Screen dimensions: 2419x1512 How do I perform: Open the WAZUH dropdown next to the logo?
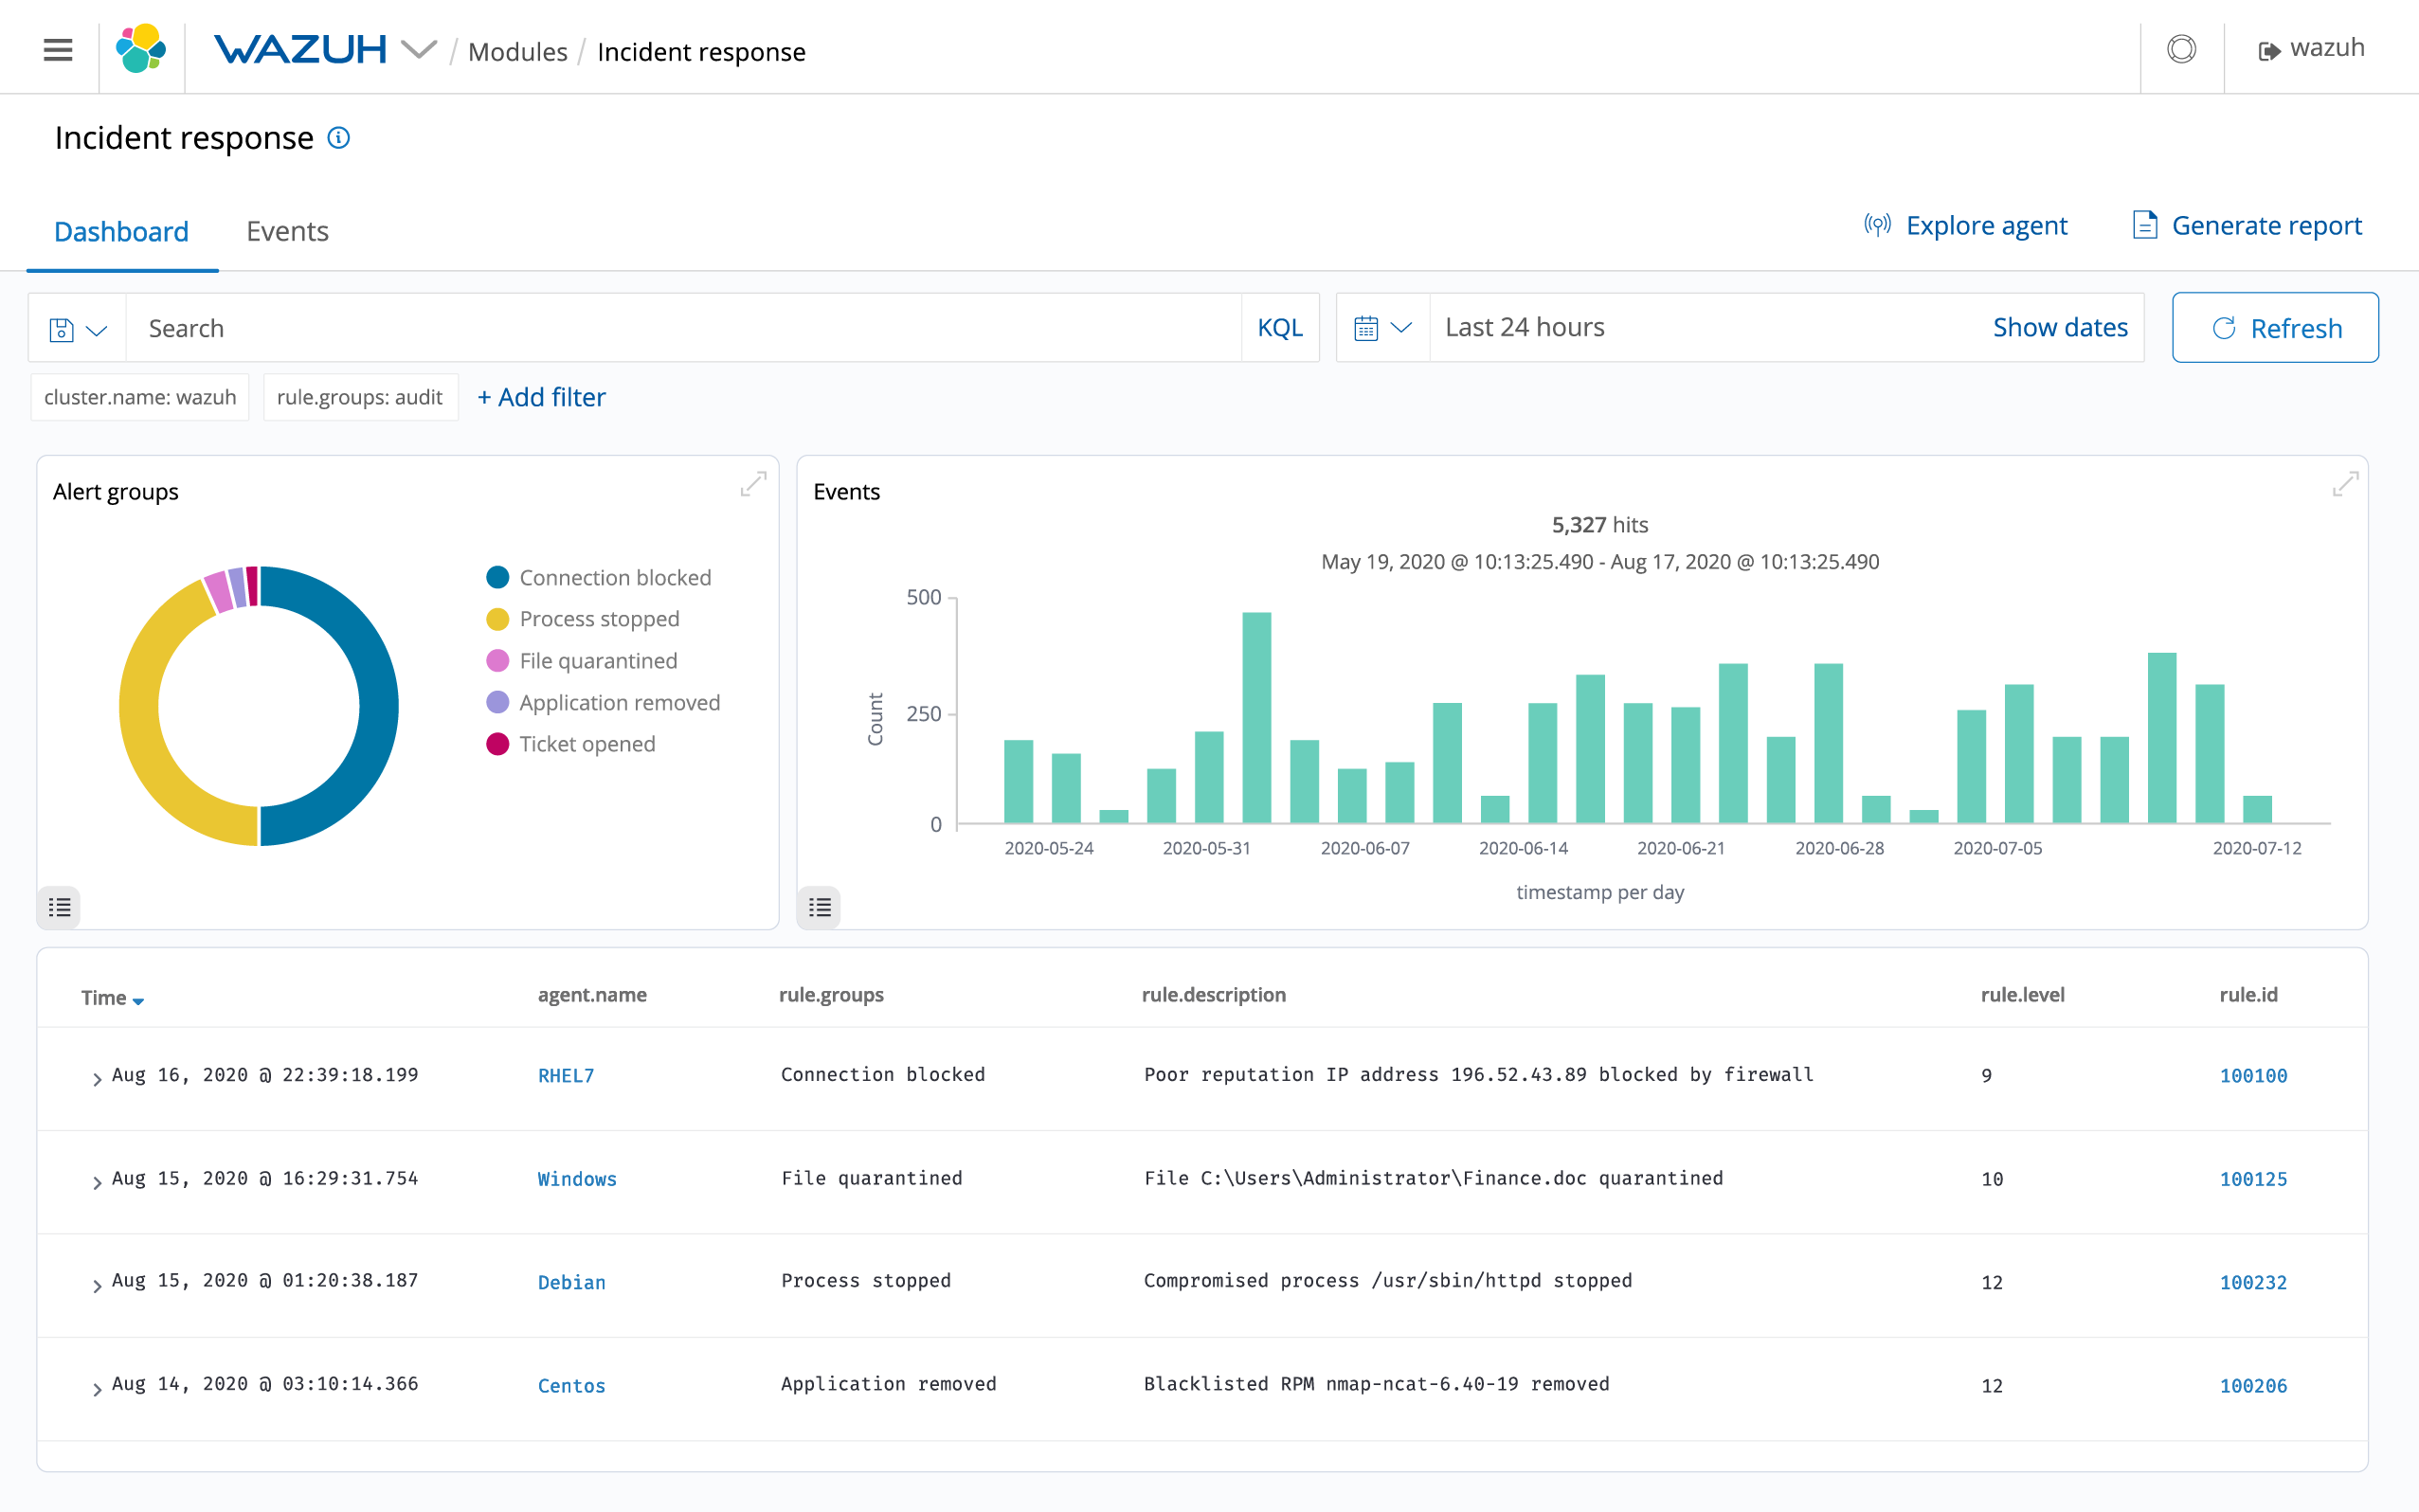point(420,49)
